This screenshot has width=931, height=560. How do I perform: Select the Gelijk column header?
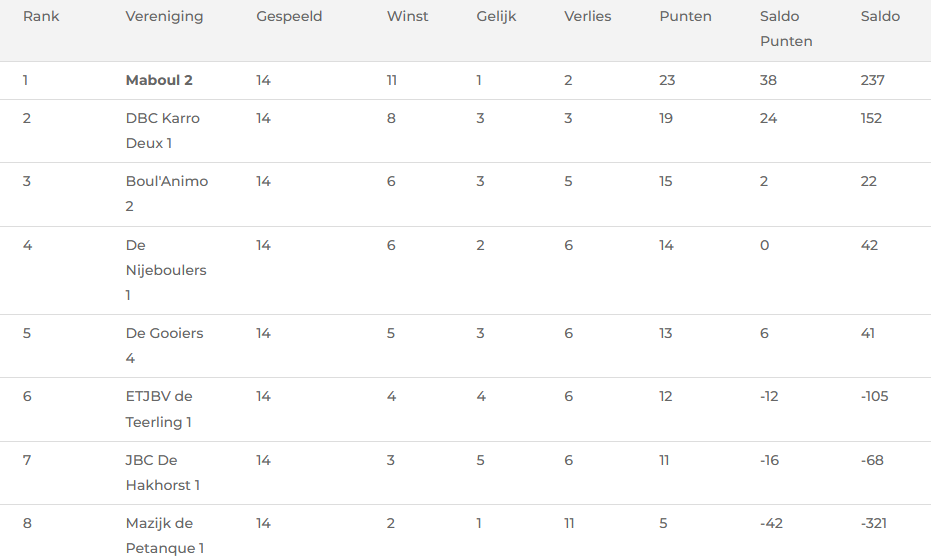[x=496, y=17]
